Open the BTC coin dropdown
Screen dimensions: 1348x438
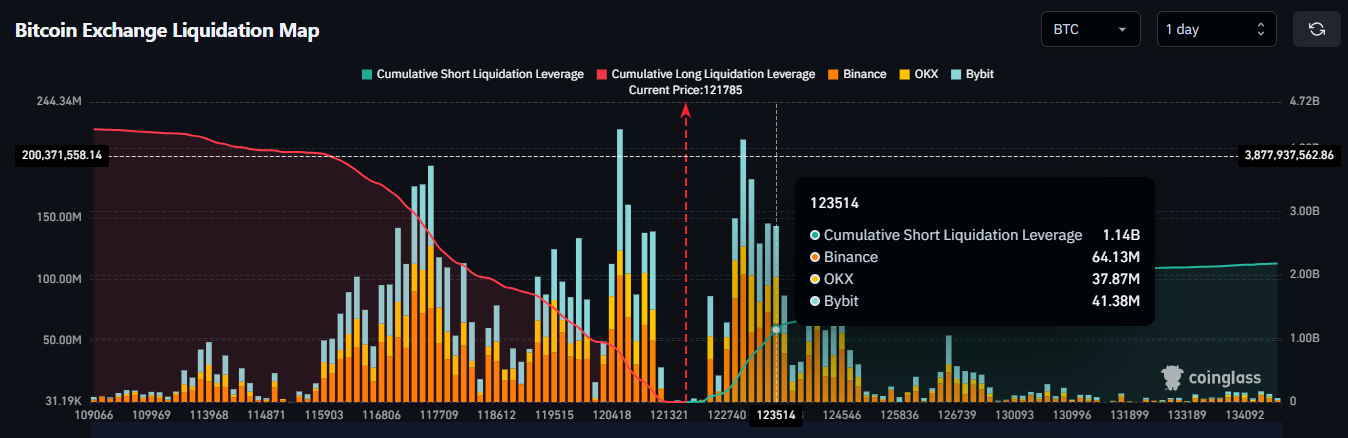[x=1091, y=29]
